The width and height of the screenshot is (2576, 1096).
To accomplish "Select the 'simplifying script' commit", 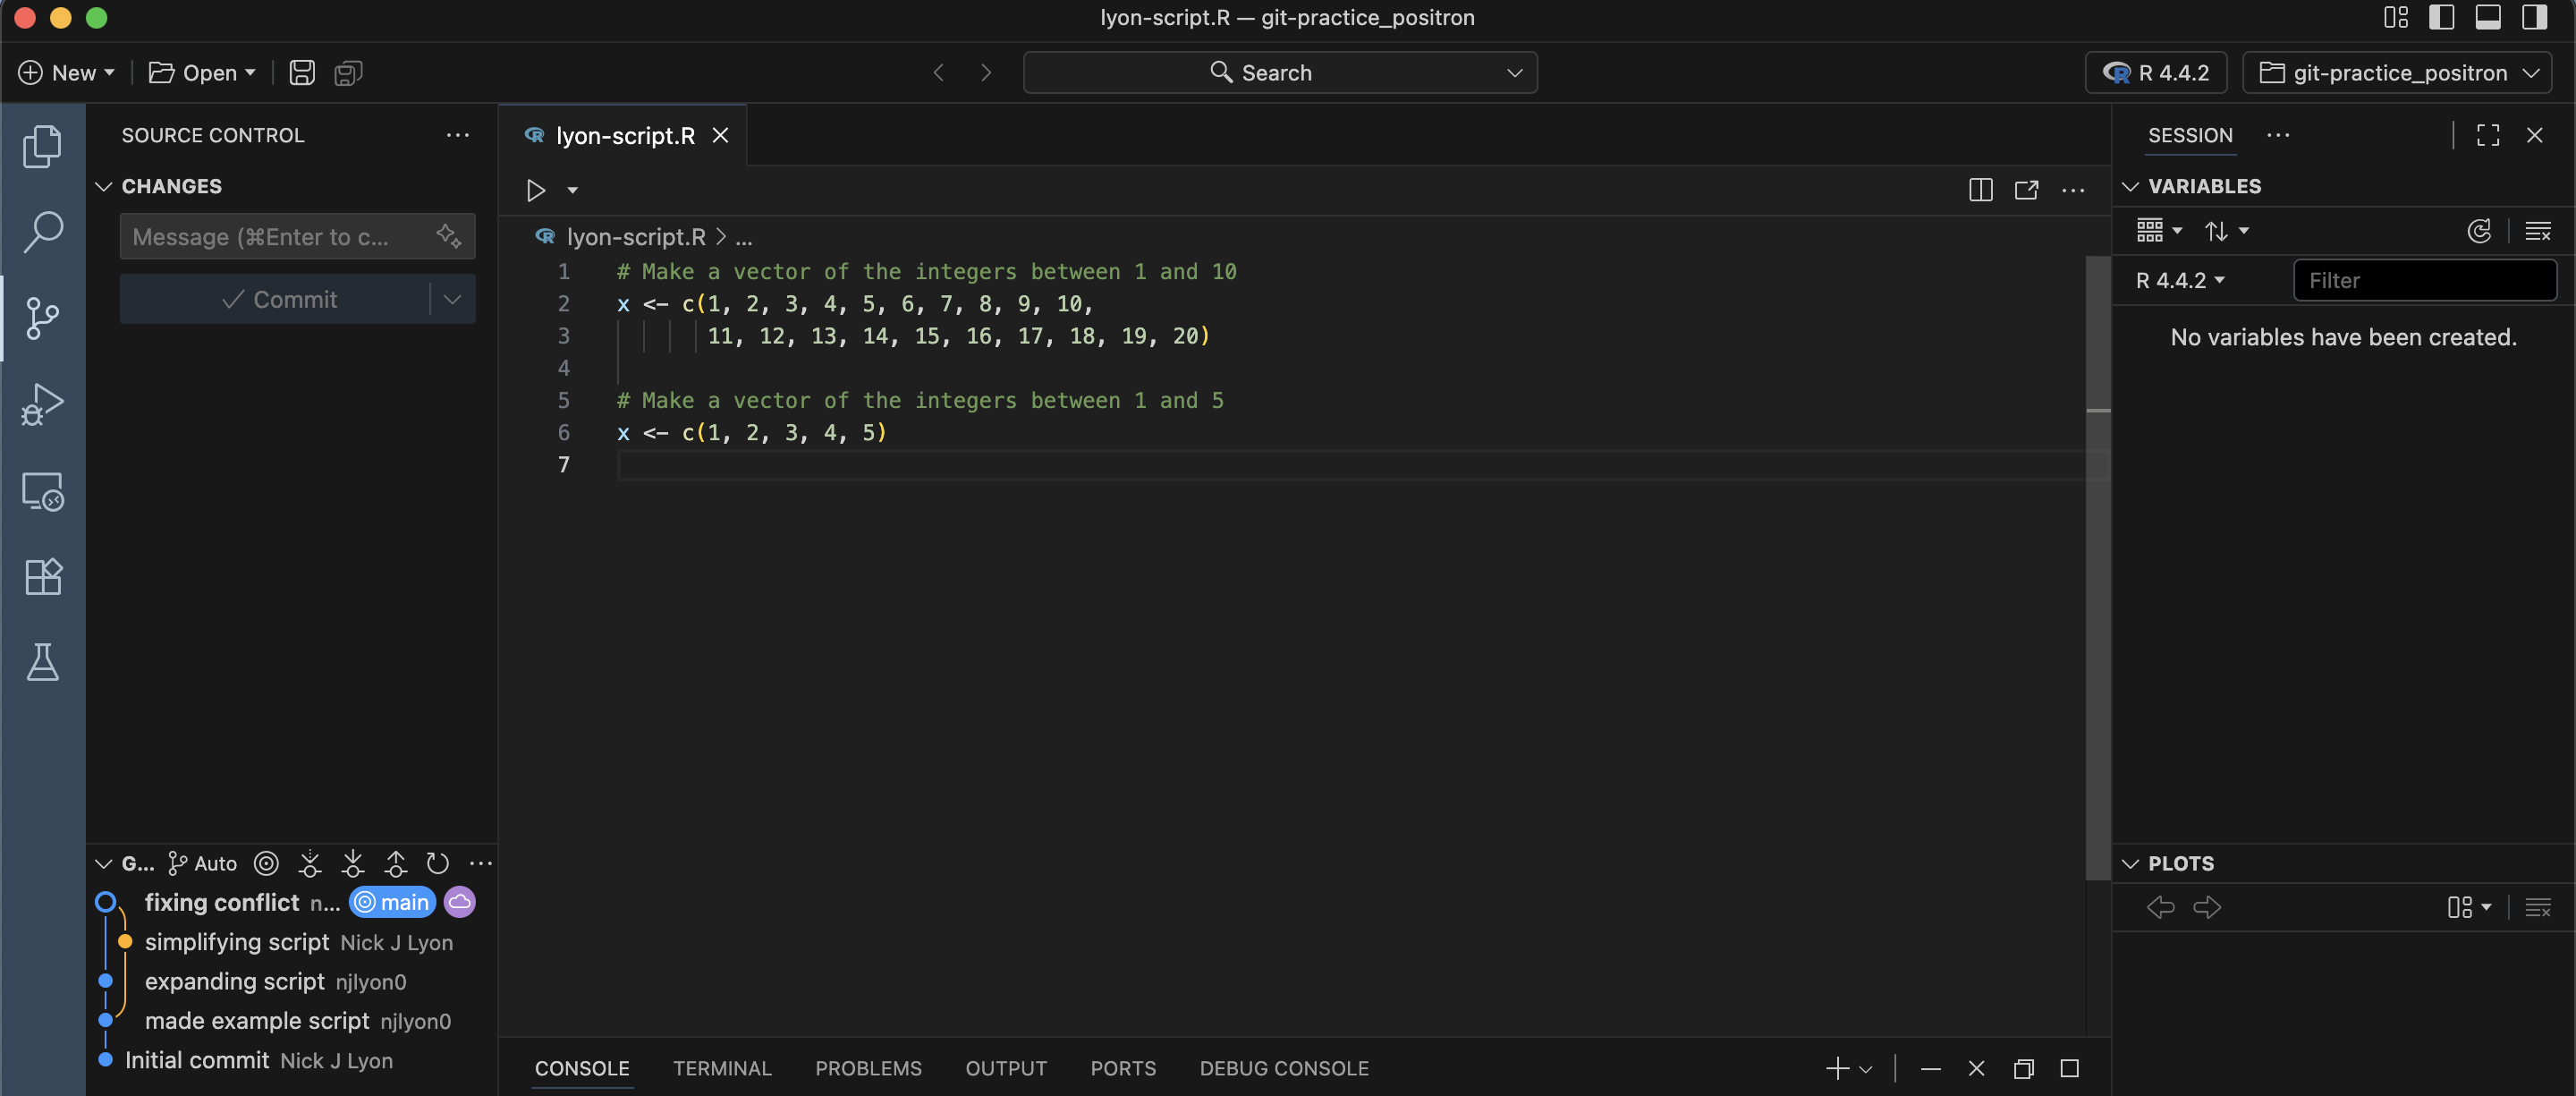I will click(x=237, y=942).
